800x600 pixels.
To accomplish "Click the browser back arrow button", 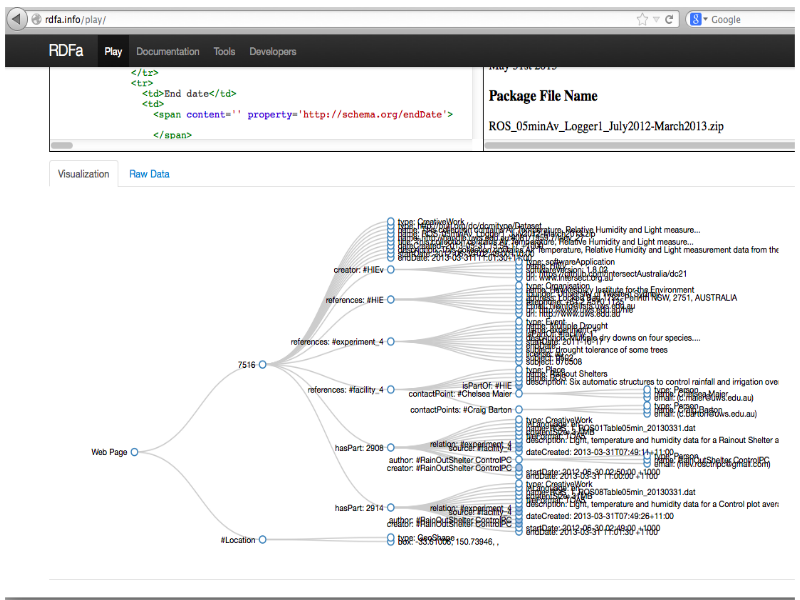I will pyautogui.click(x=17, y=19).
